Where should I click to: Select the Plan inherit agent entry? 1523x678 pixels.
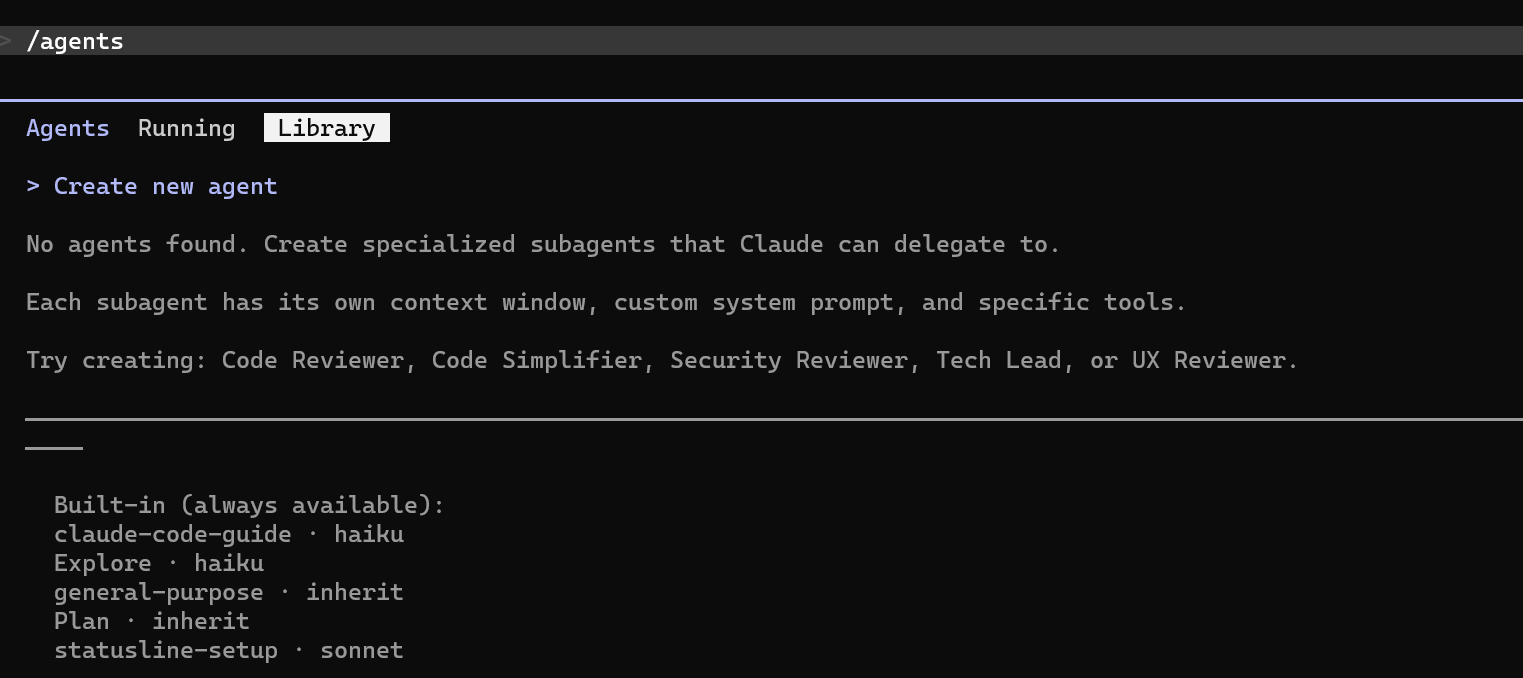point(152,621)
